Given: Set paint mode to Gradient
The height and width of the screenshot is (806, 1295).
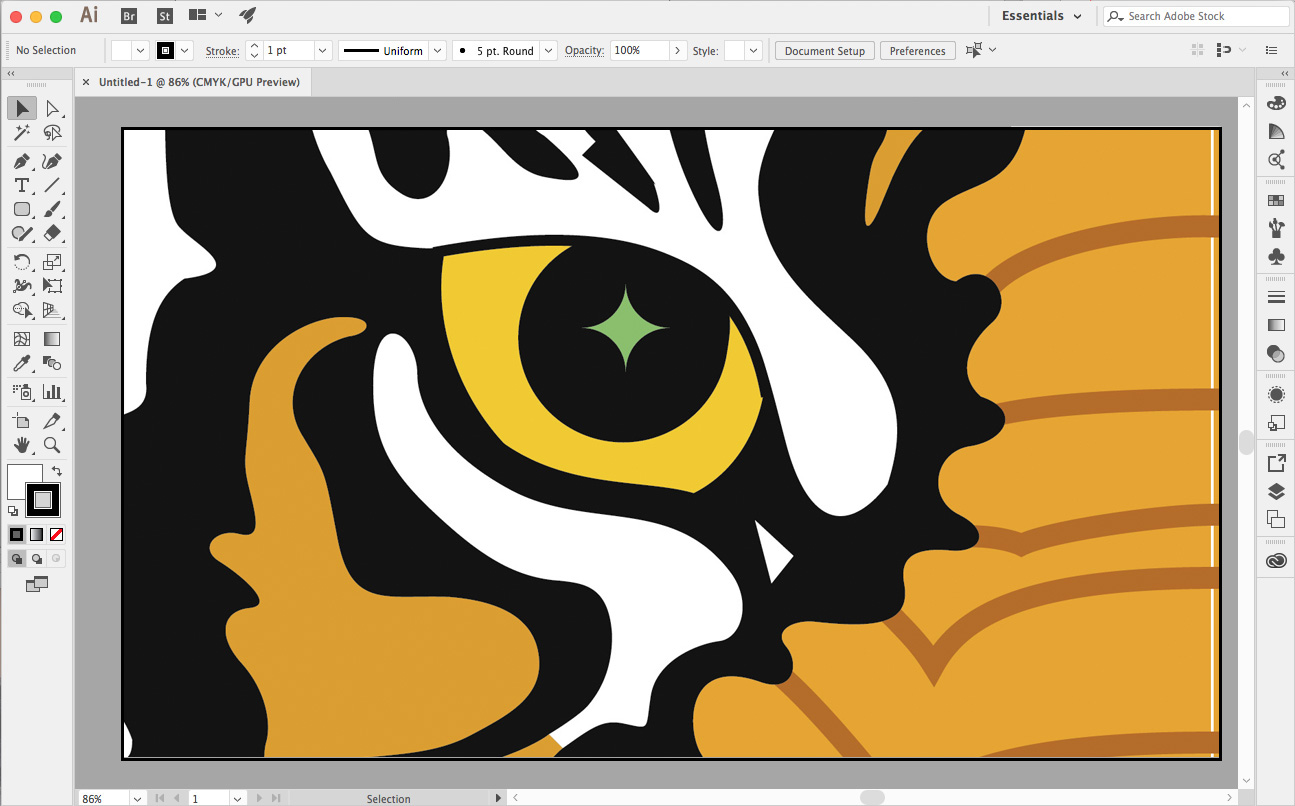Looking at the screenshot, I should [x=36, y=534].
